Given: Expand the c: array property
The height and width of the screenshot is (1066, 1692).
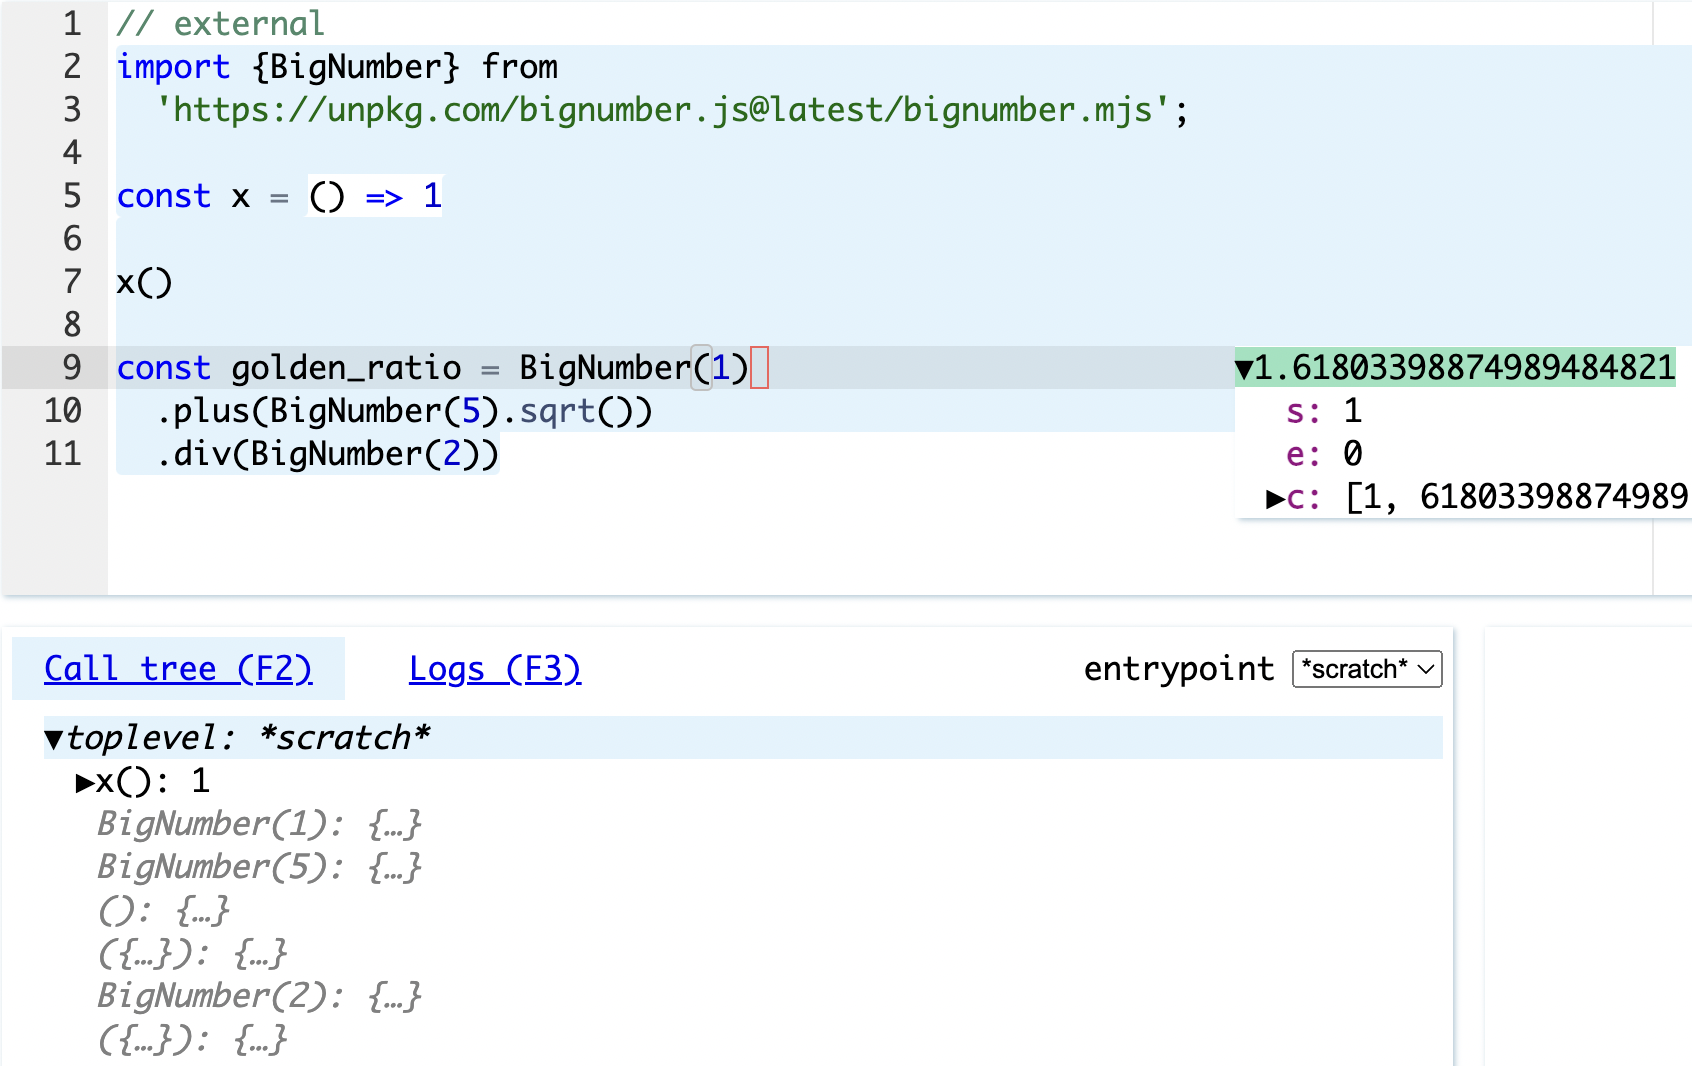Looking at the screenshot, I should tap(1275, 498).
